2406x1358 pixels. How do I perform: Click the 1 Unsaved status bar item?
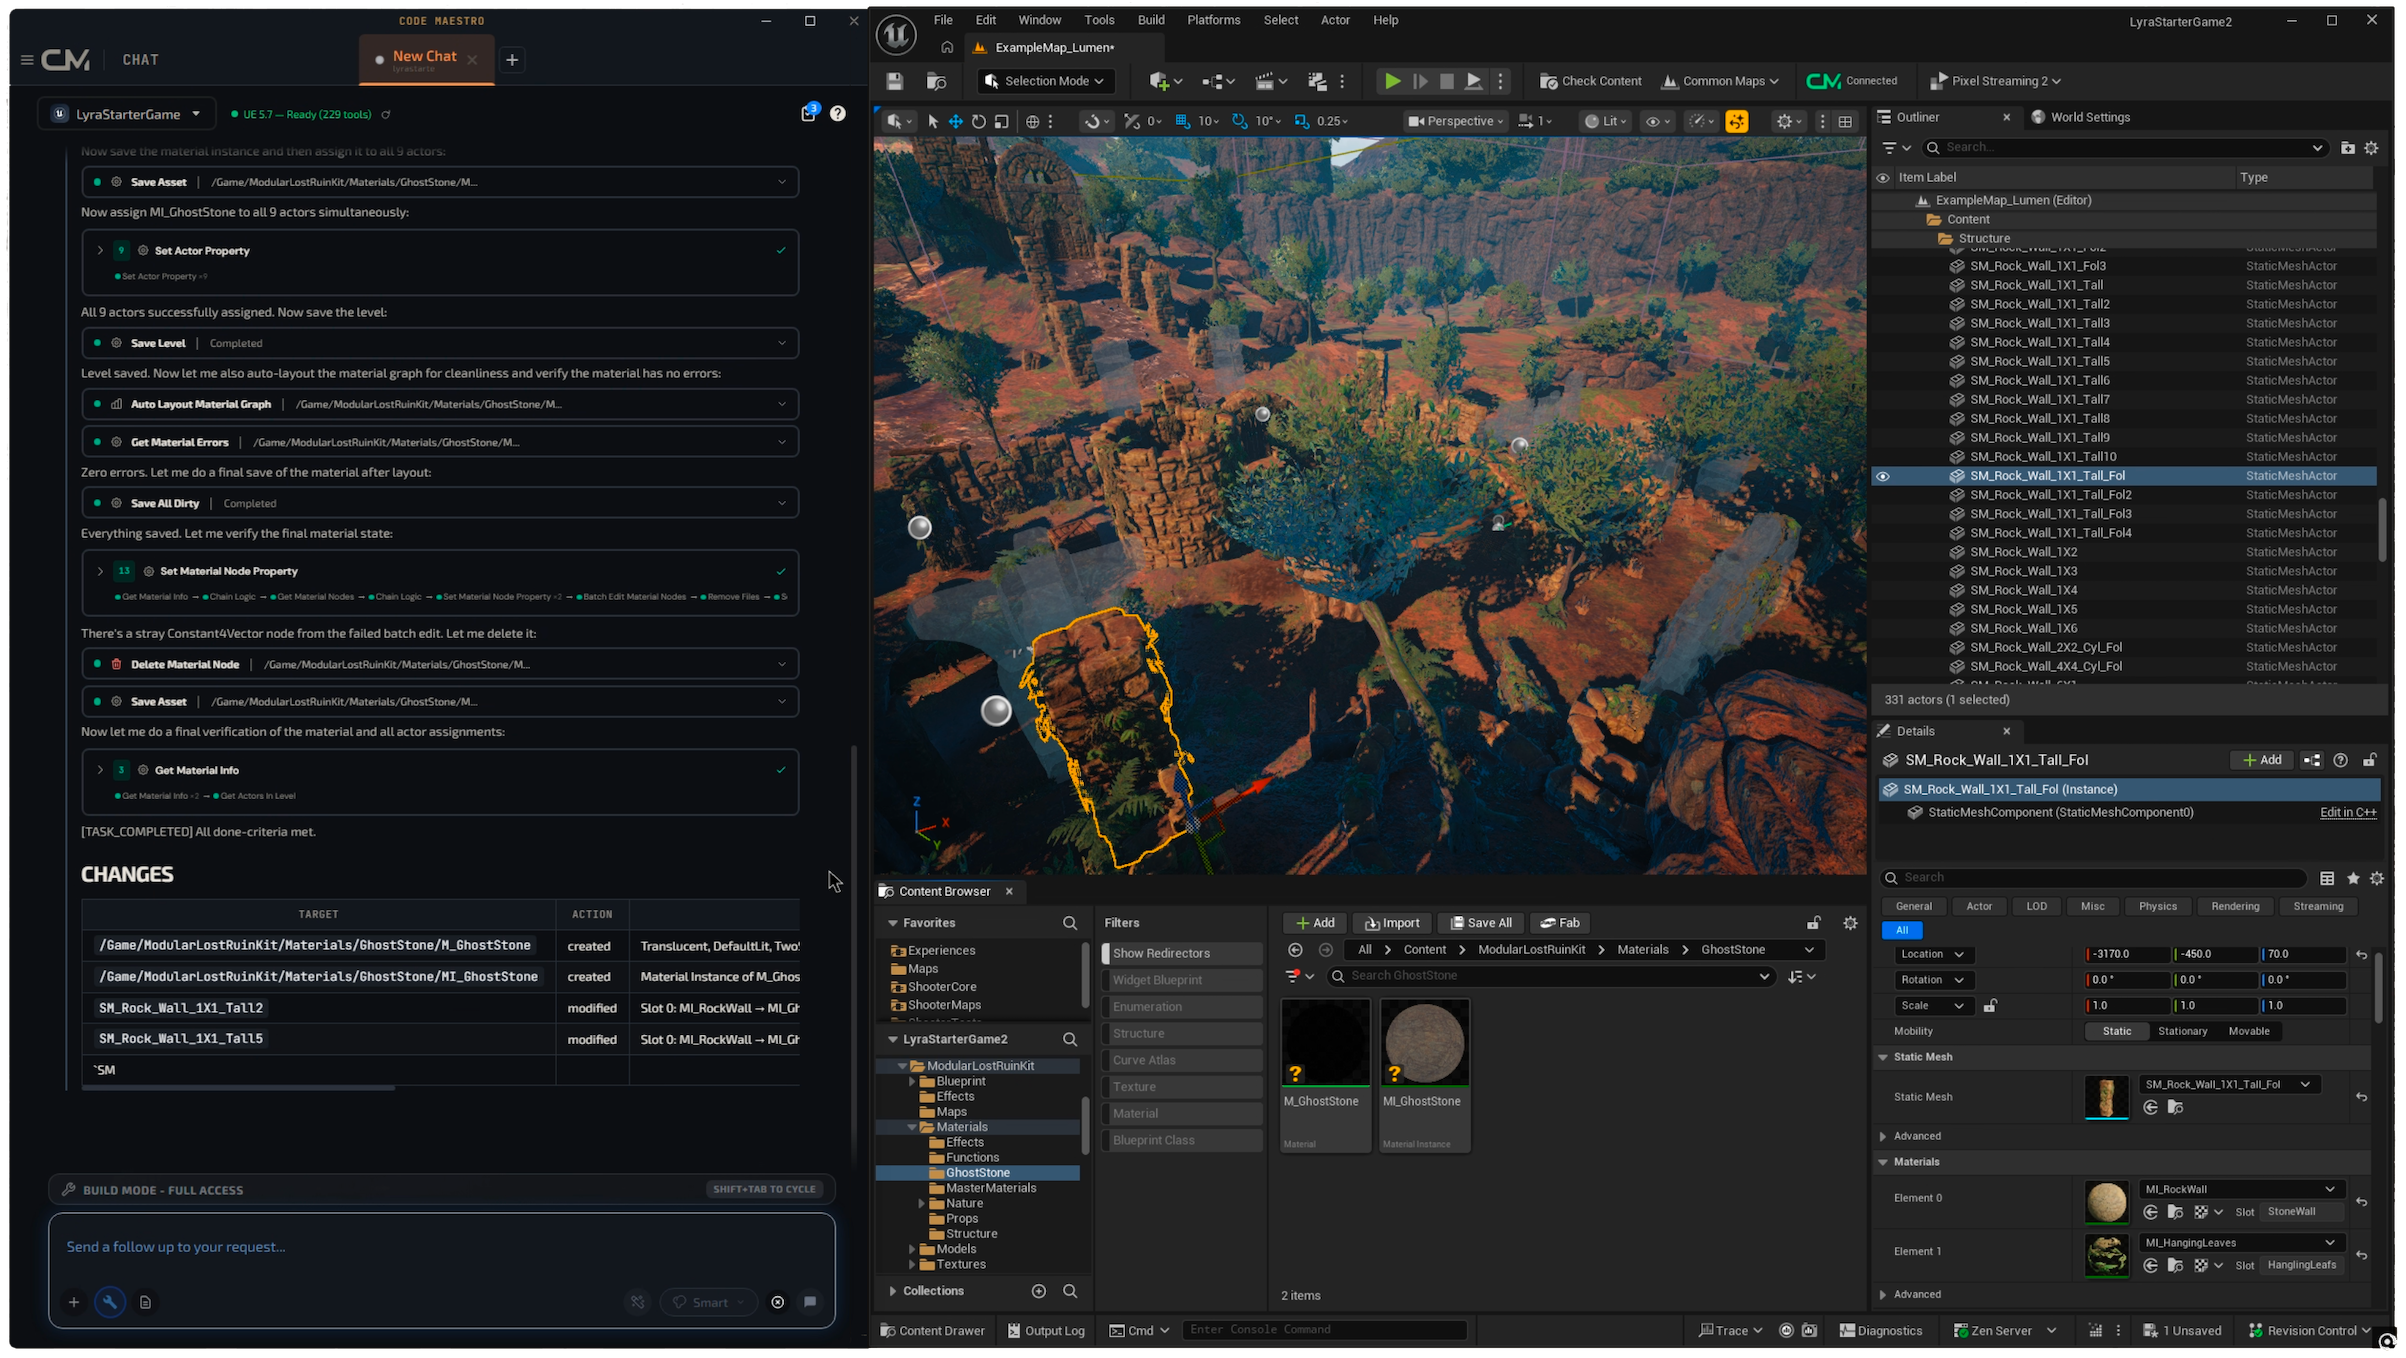pos(2182,1331)
